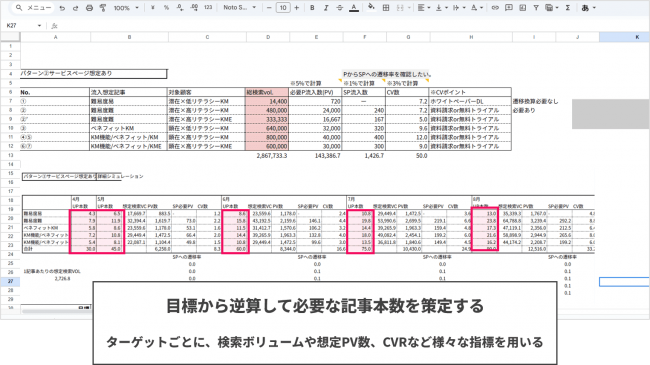Open the fill color bucket
Screen dimensions: 650x365
[x=371, y=7]
